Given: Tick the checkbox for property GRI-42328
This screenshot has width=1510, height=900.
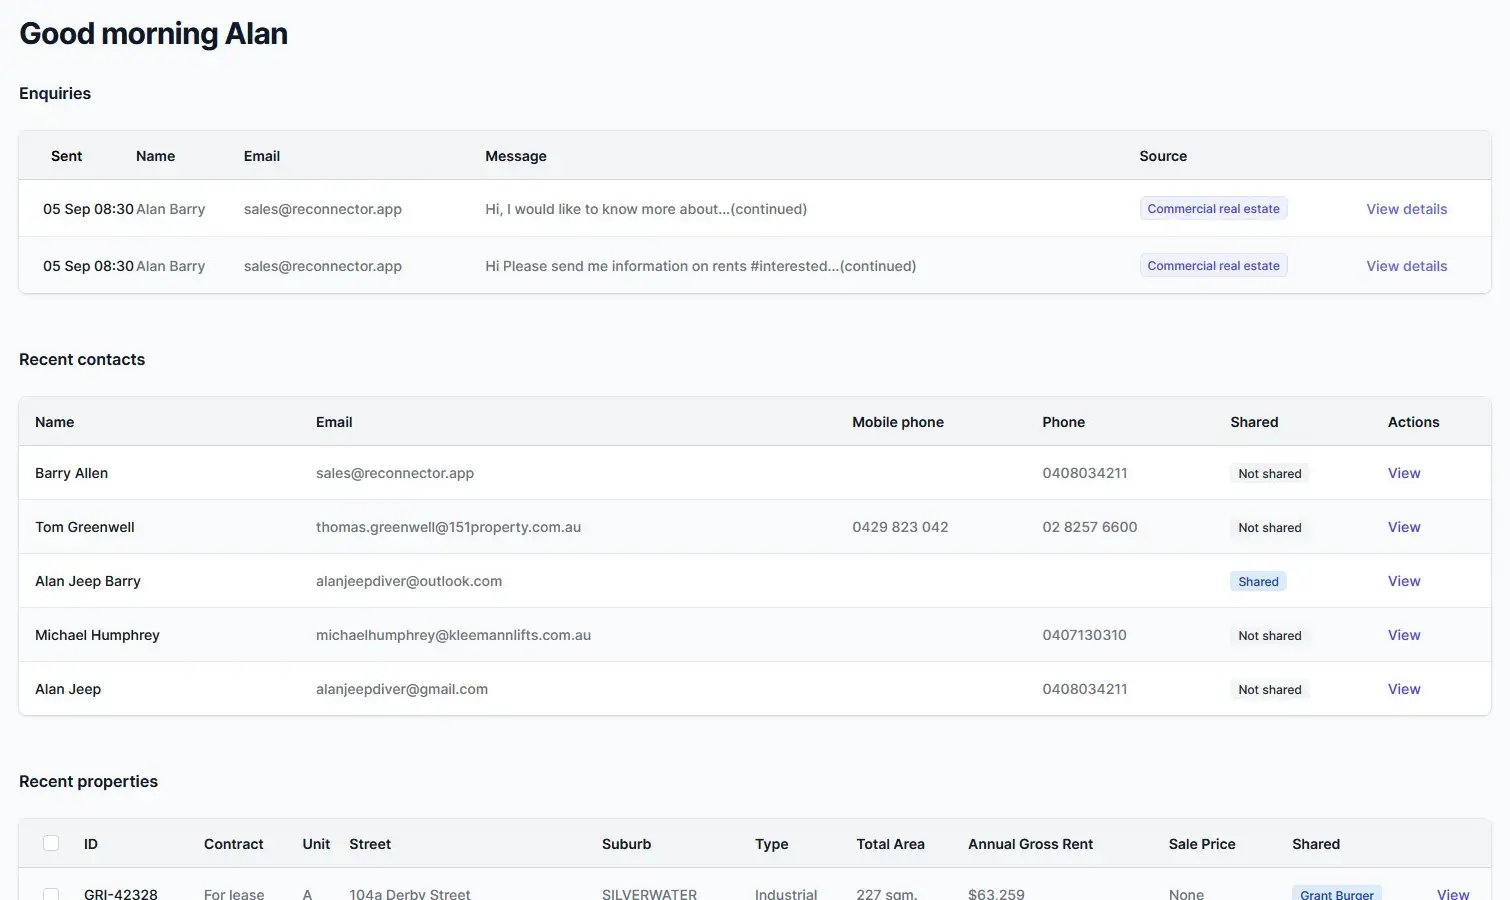Looking at the screenshot, I should coord(51,894).
